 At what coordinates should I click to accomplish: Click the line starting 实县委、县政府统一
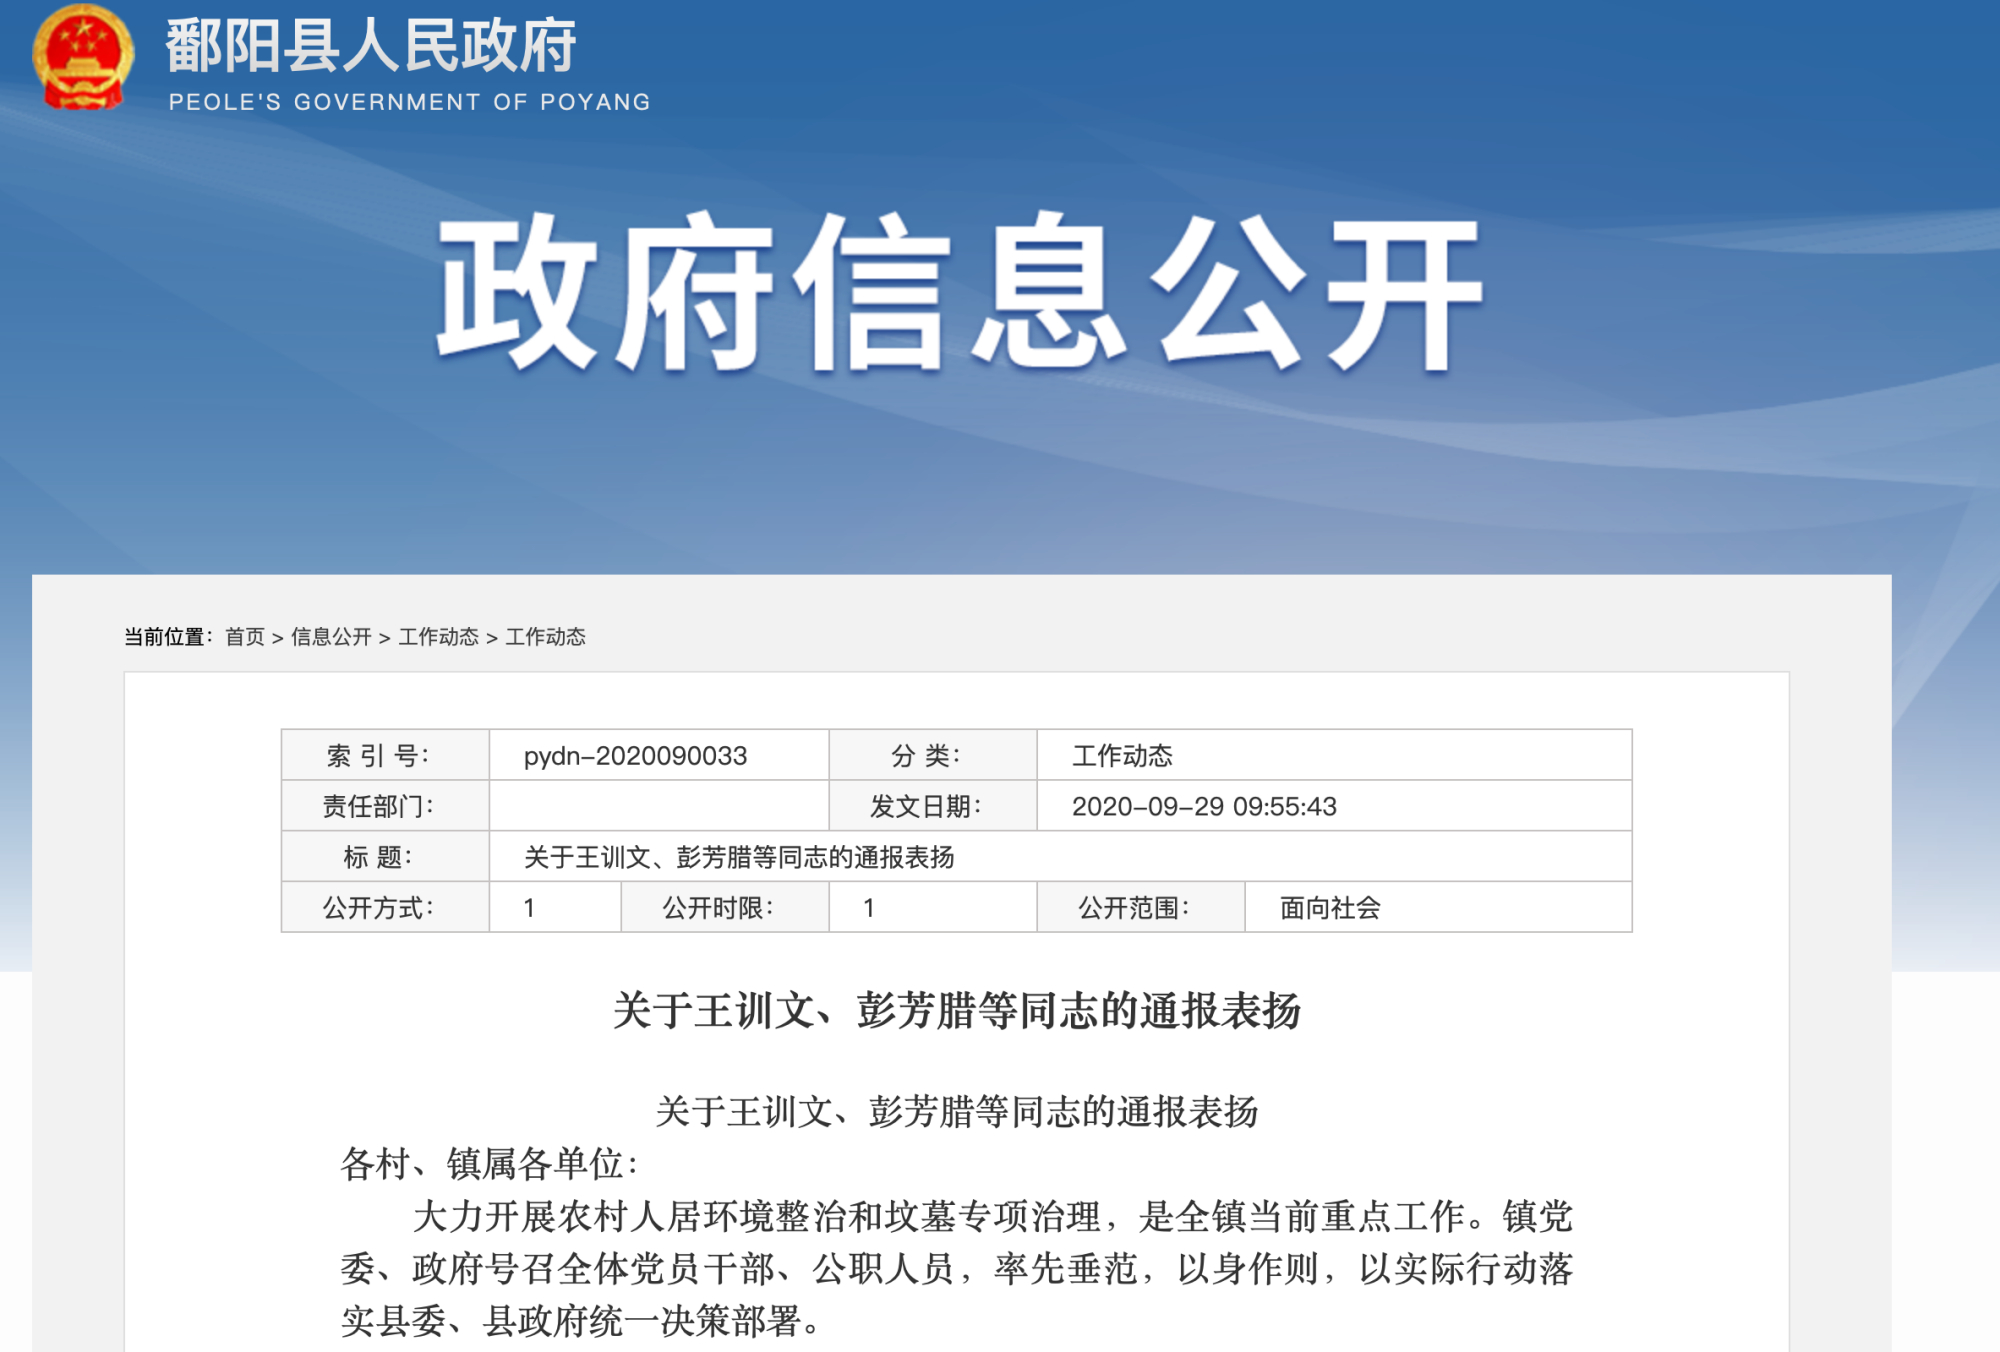(582, 1322)
